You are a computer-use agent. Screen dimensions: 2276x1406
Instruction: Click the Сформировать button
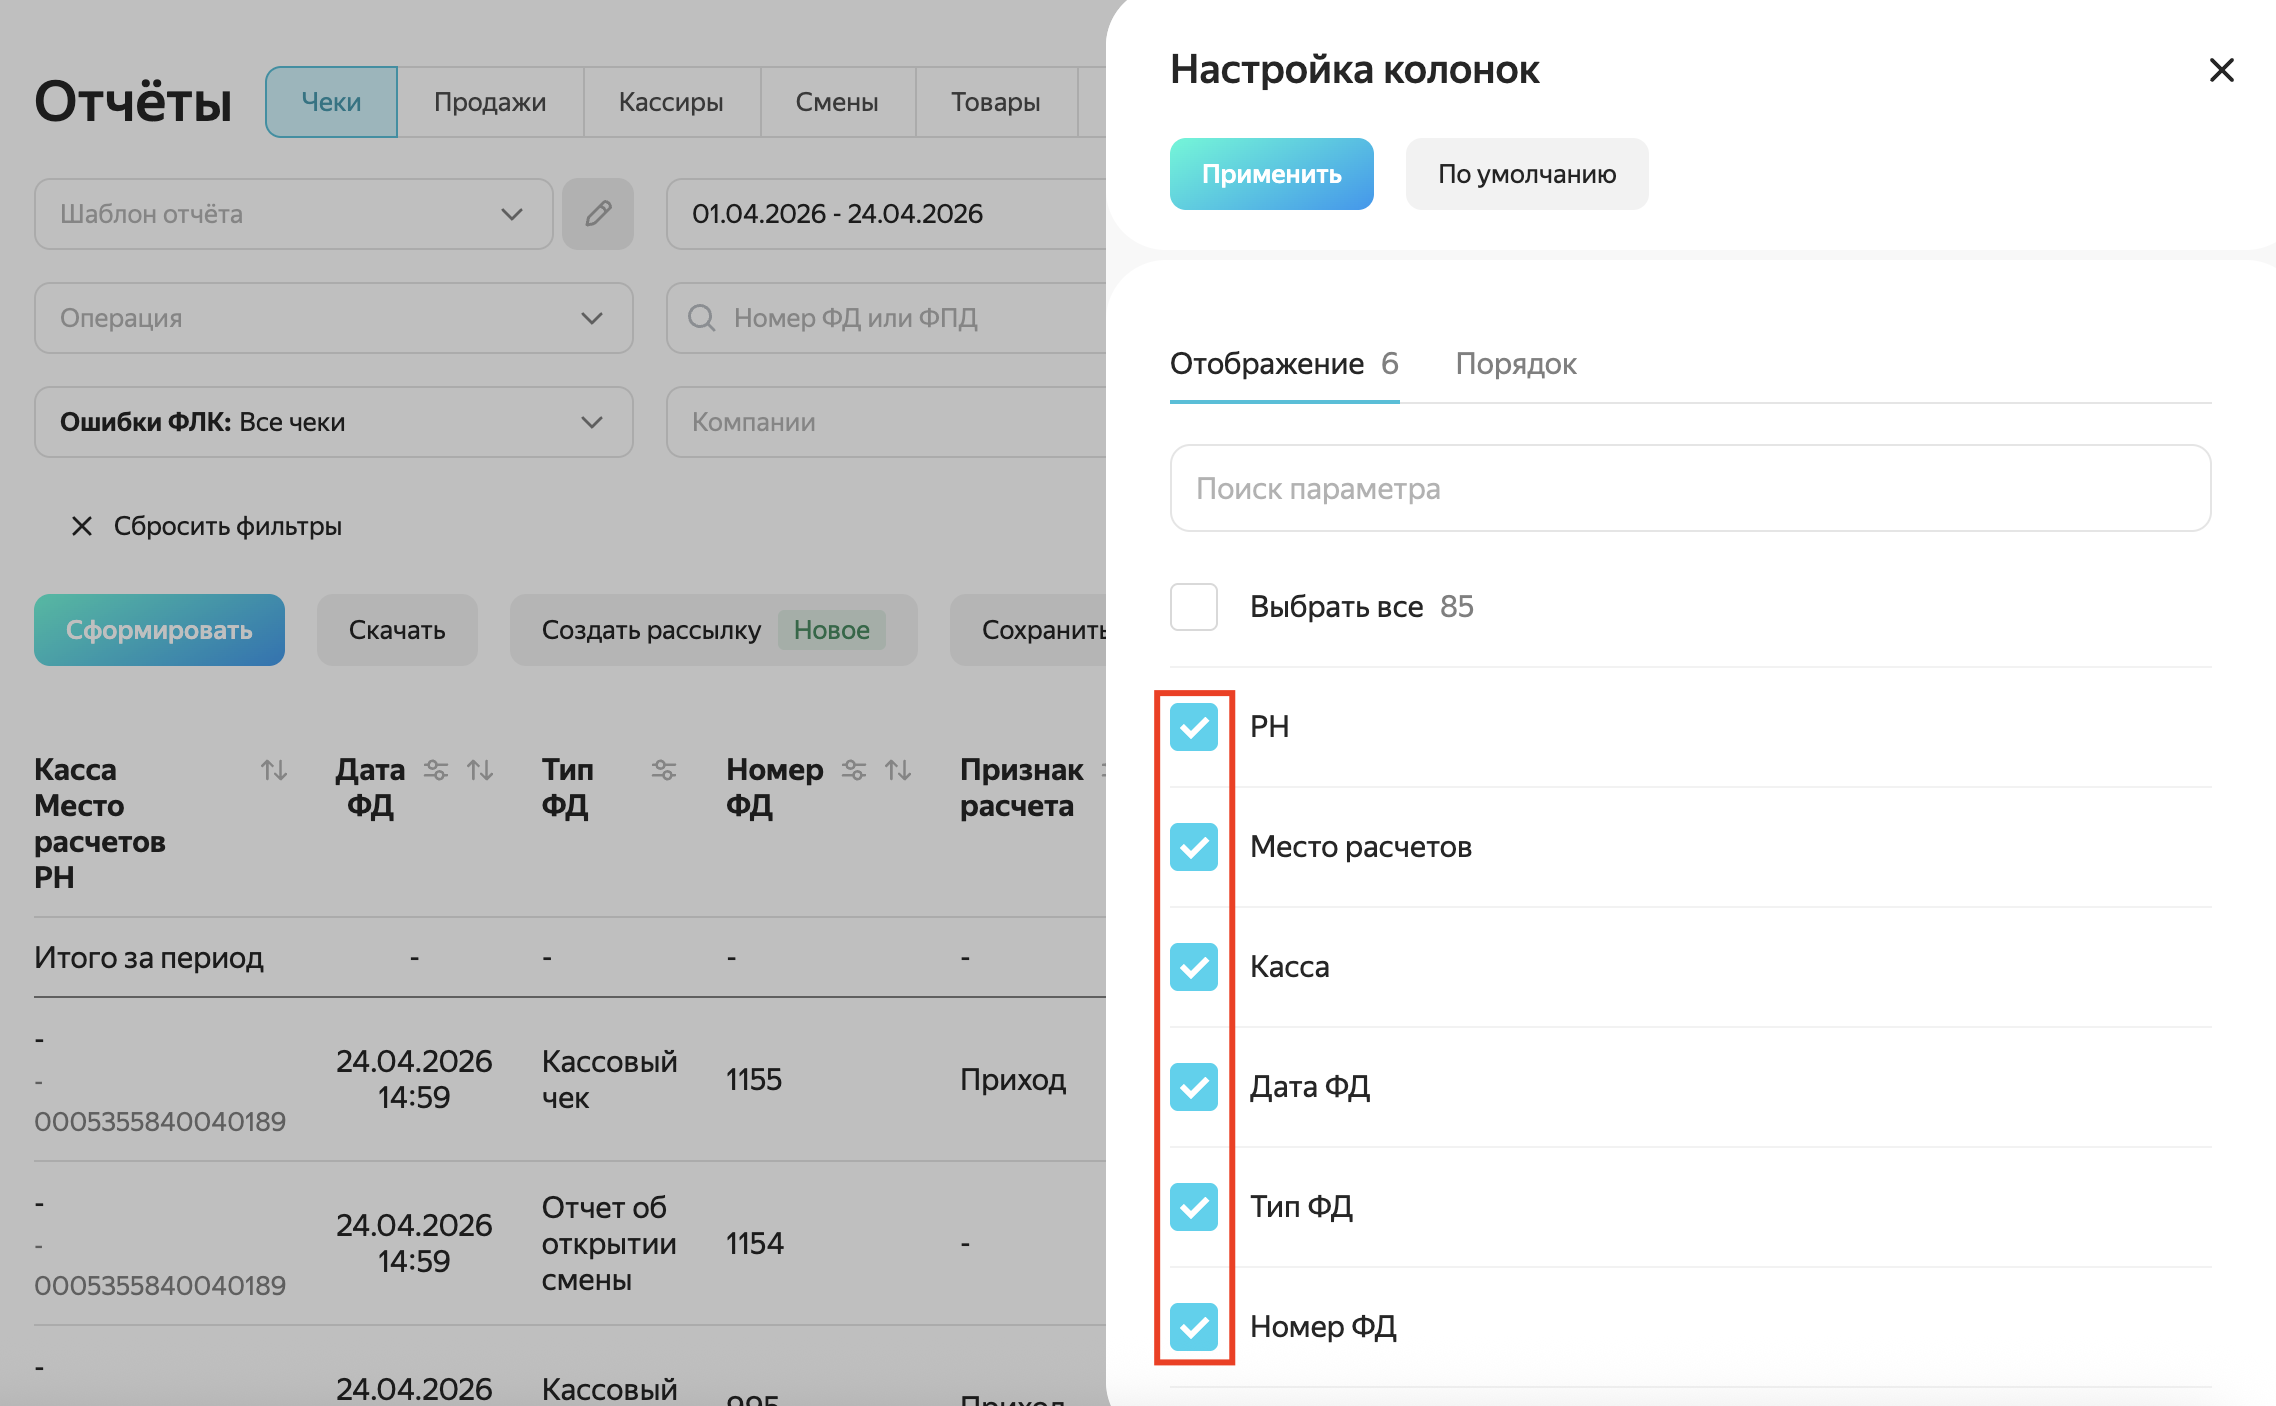click(159, 630)
